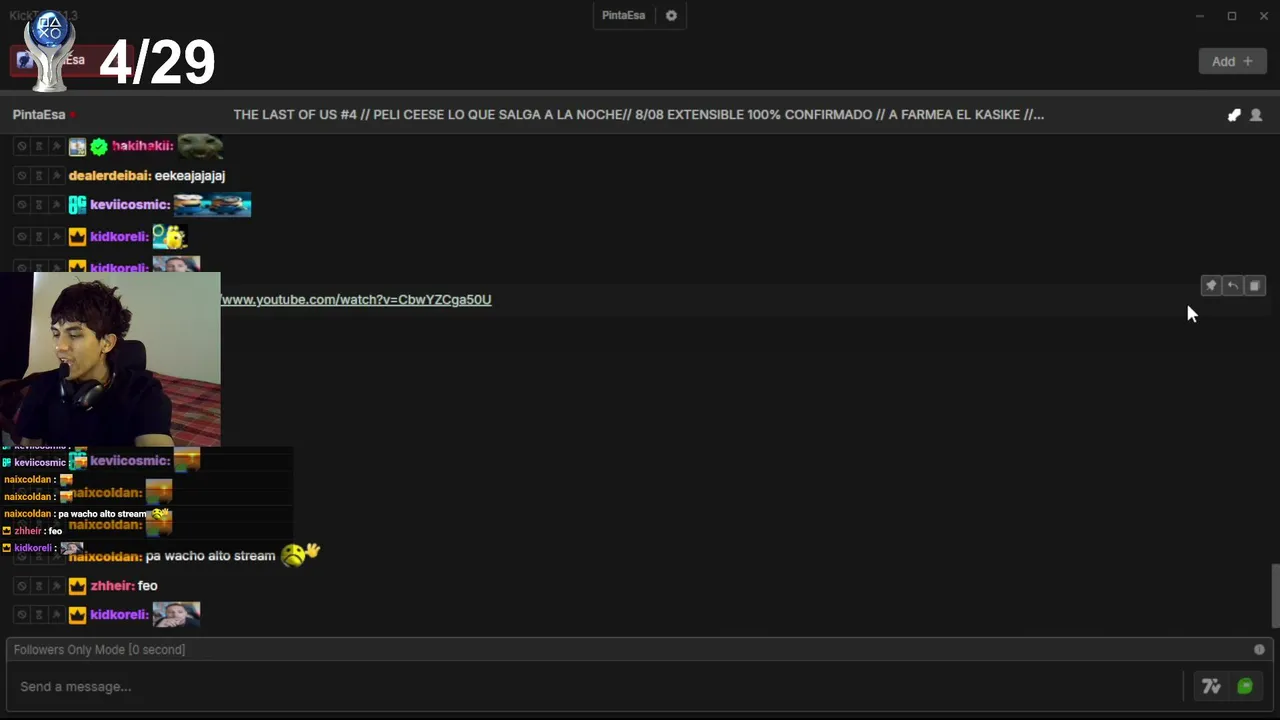The height and width of the screenshot is (720, 1280).
Task: Toggle the pinned message icon in chat header
Action: click(x=1234, y=115)
